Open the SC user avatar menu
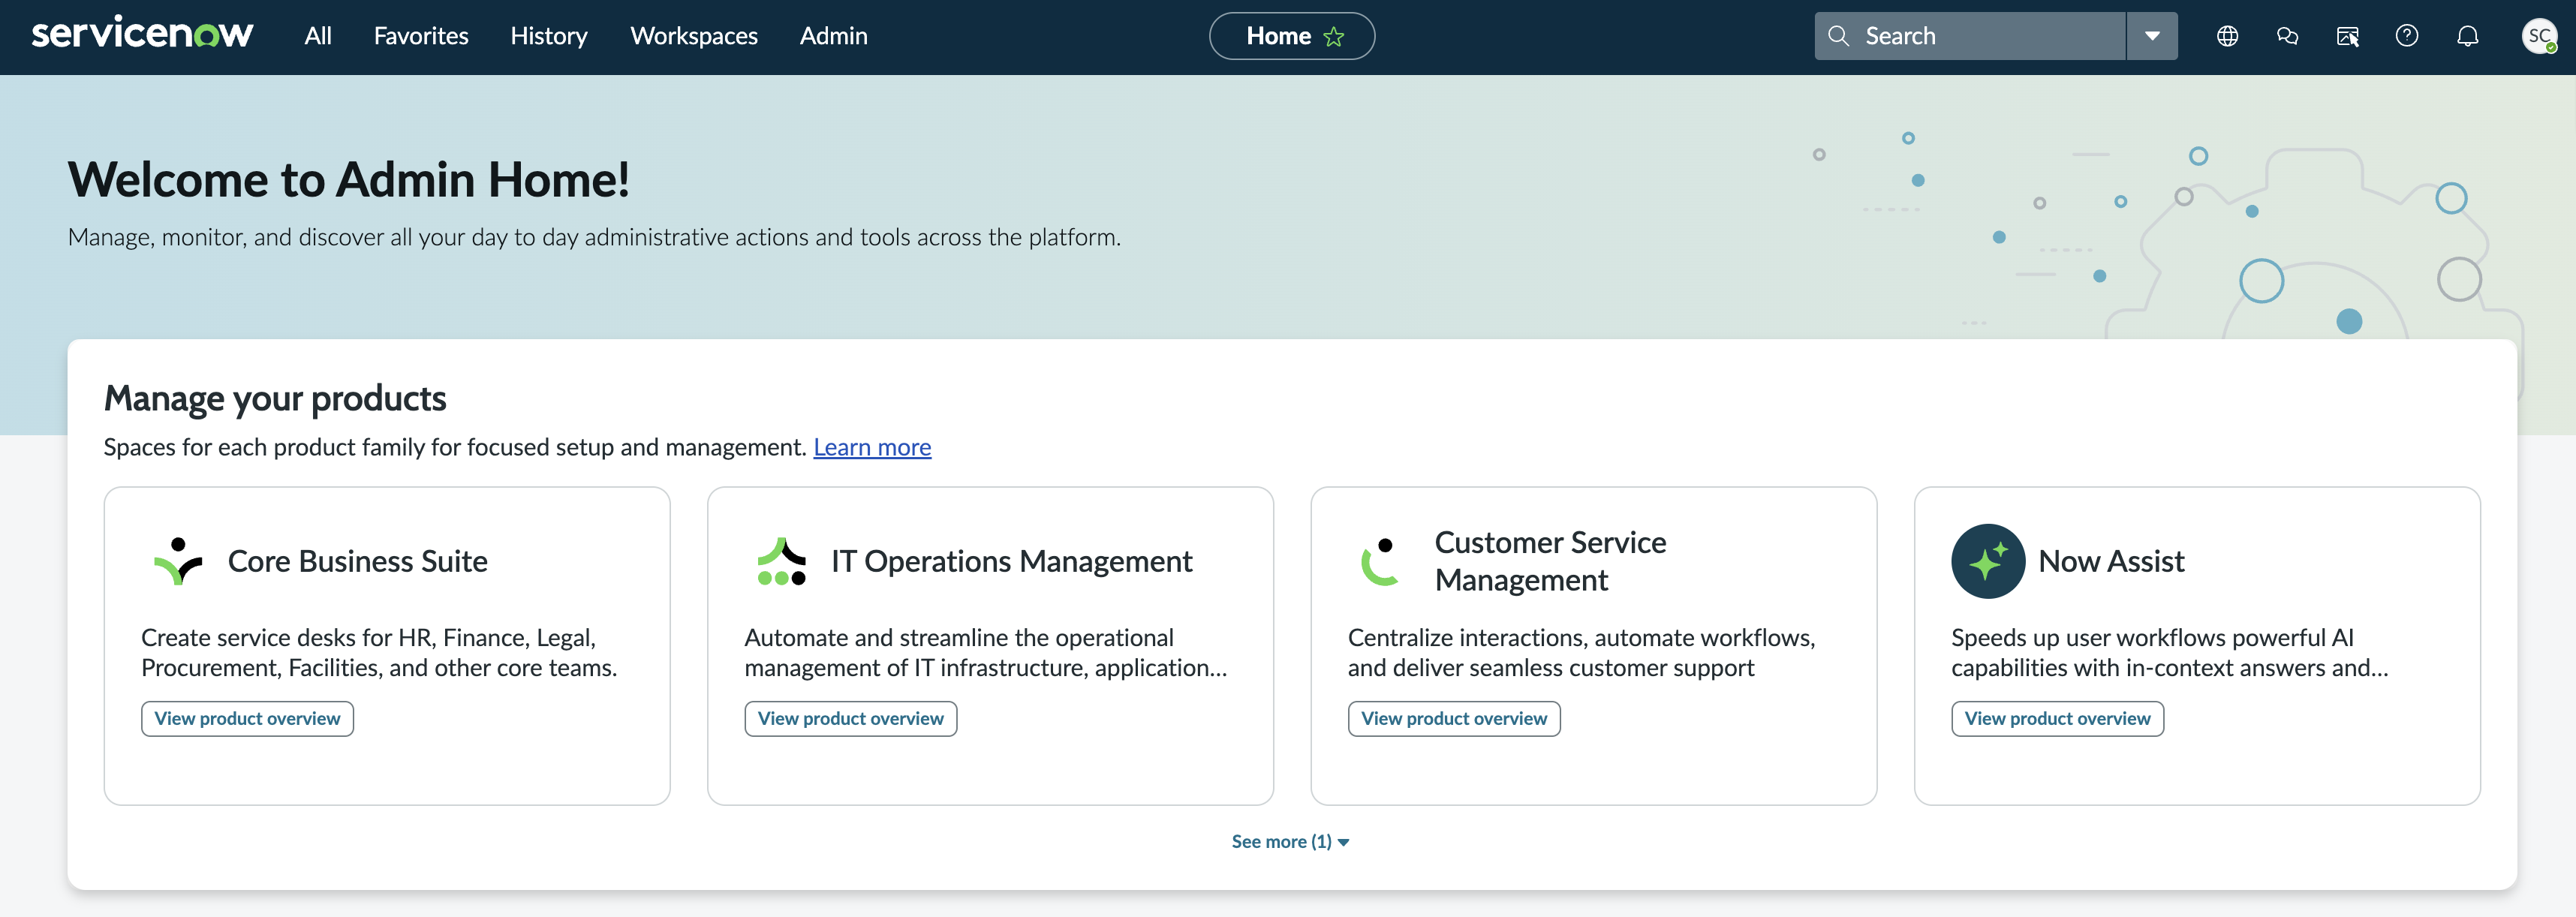The width and height of the screenshot is (2576, 917). (x=2539, y=36)
